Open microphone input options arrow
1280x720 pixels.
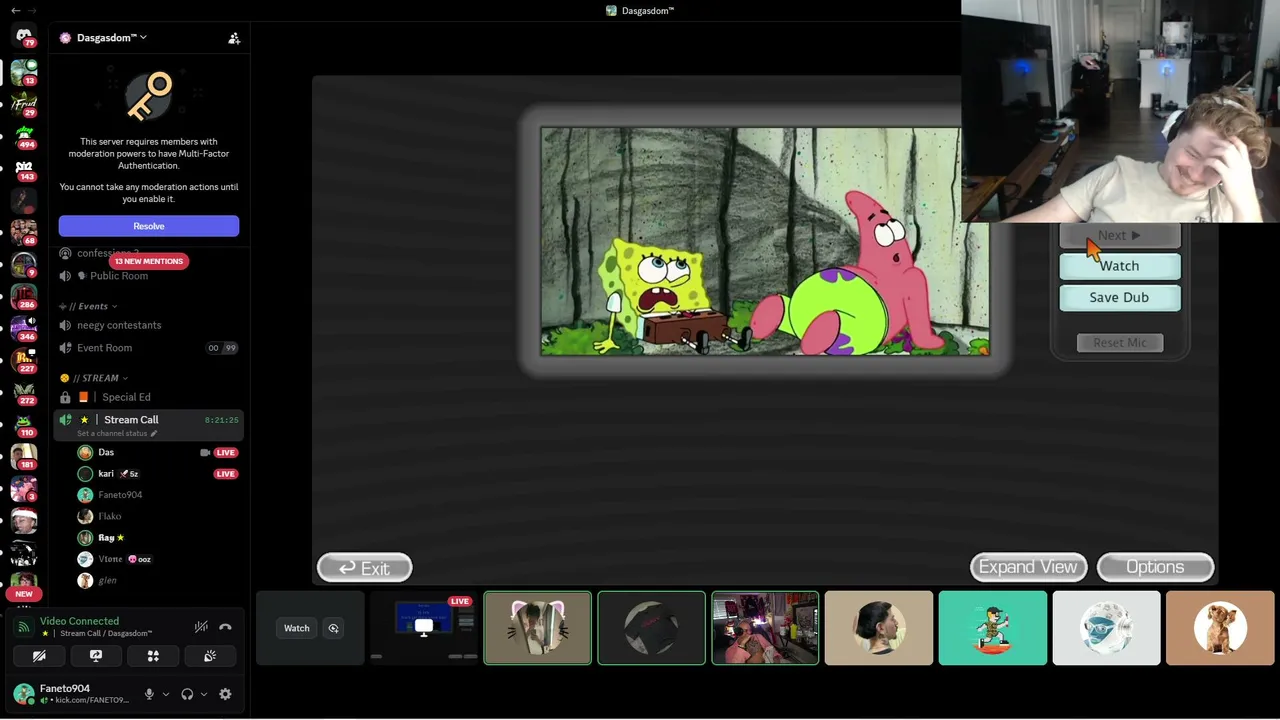pyautogui.click(x=166, y=694)
